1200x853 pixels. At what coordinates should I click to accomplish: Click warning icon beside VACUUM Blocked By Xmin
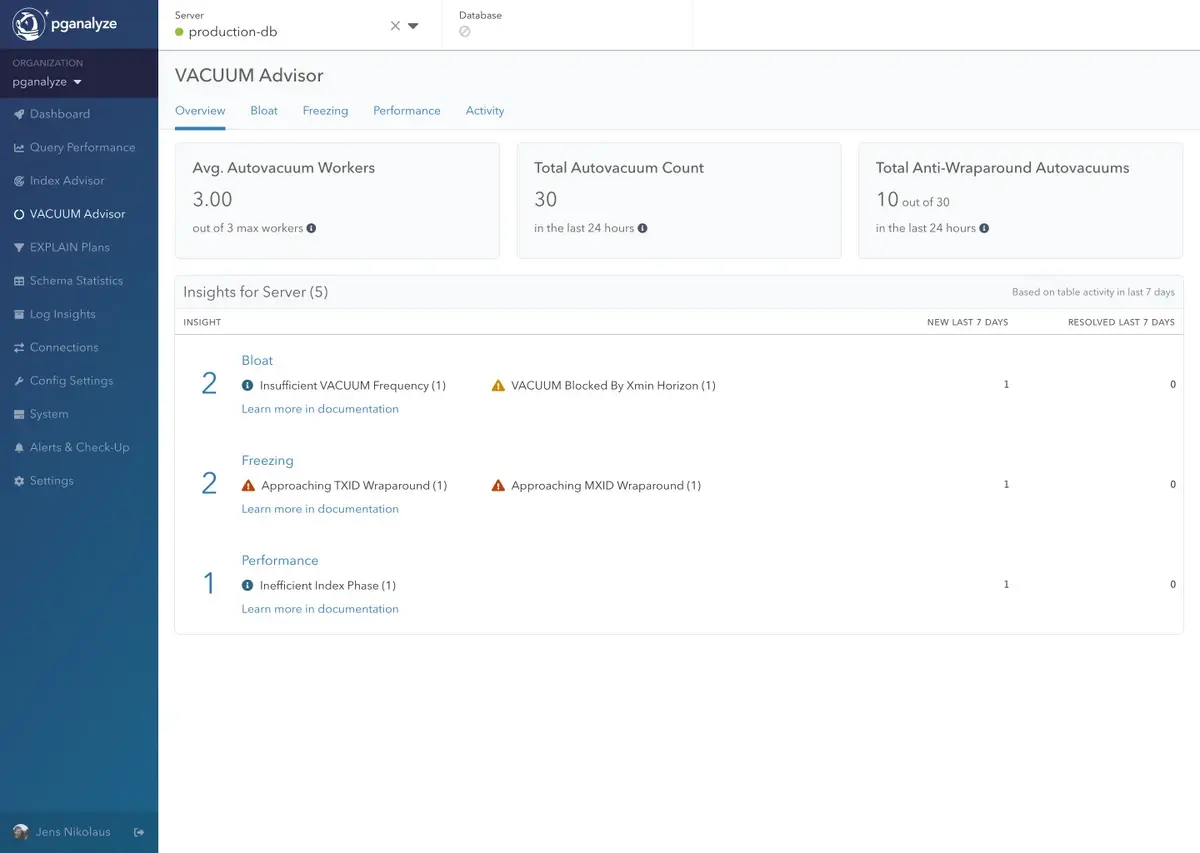click(498, 385)
